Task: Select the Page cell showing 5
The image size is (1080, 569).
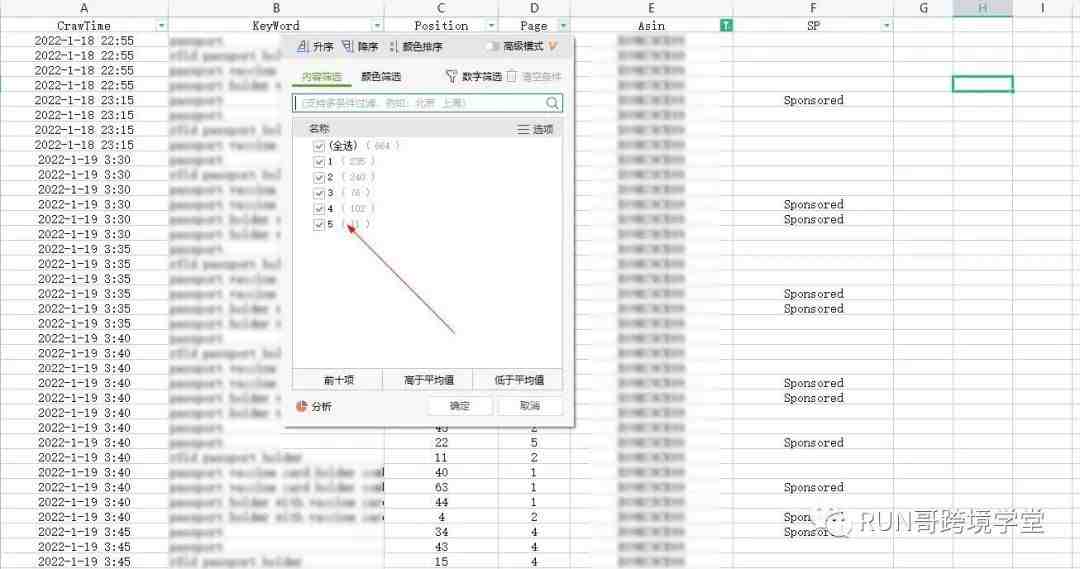Action: pyautogui.click(x=534, y=442)
